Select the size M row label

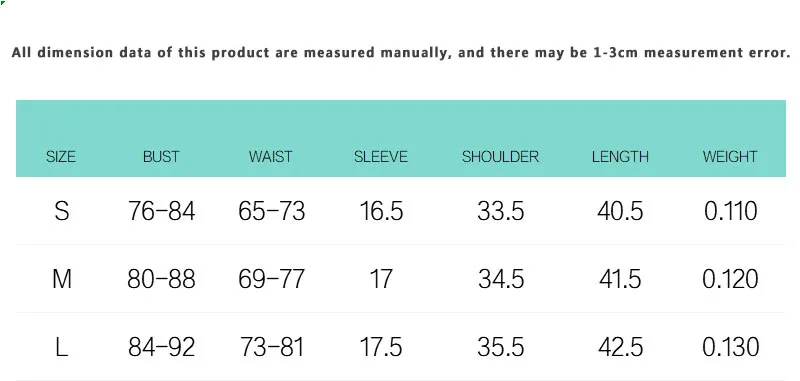click(62, 279)
